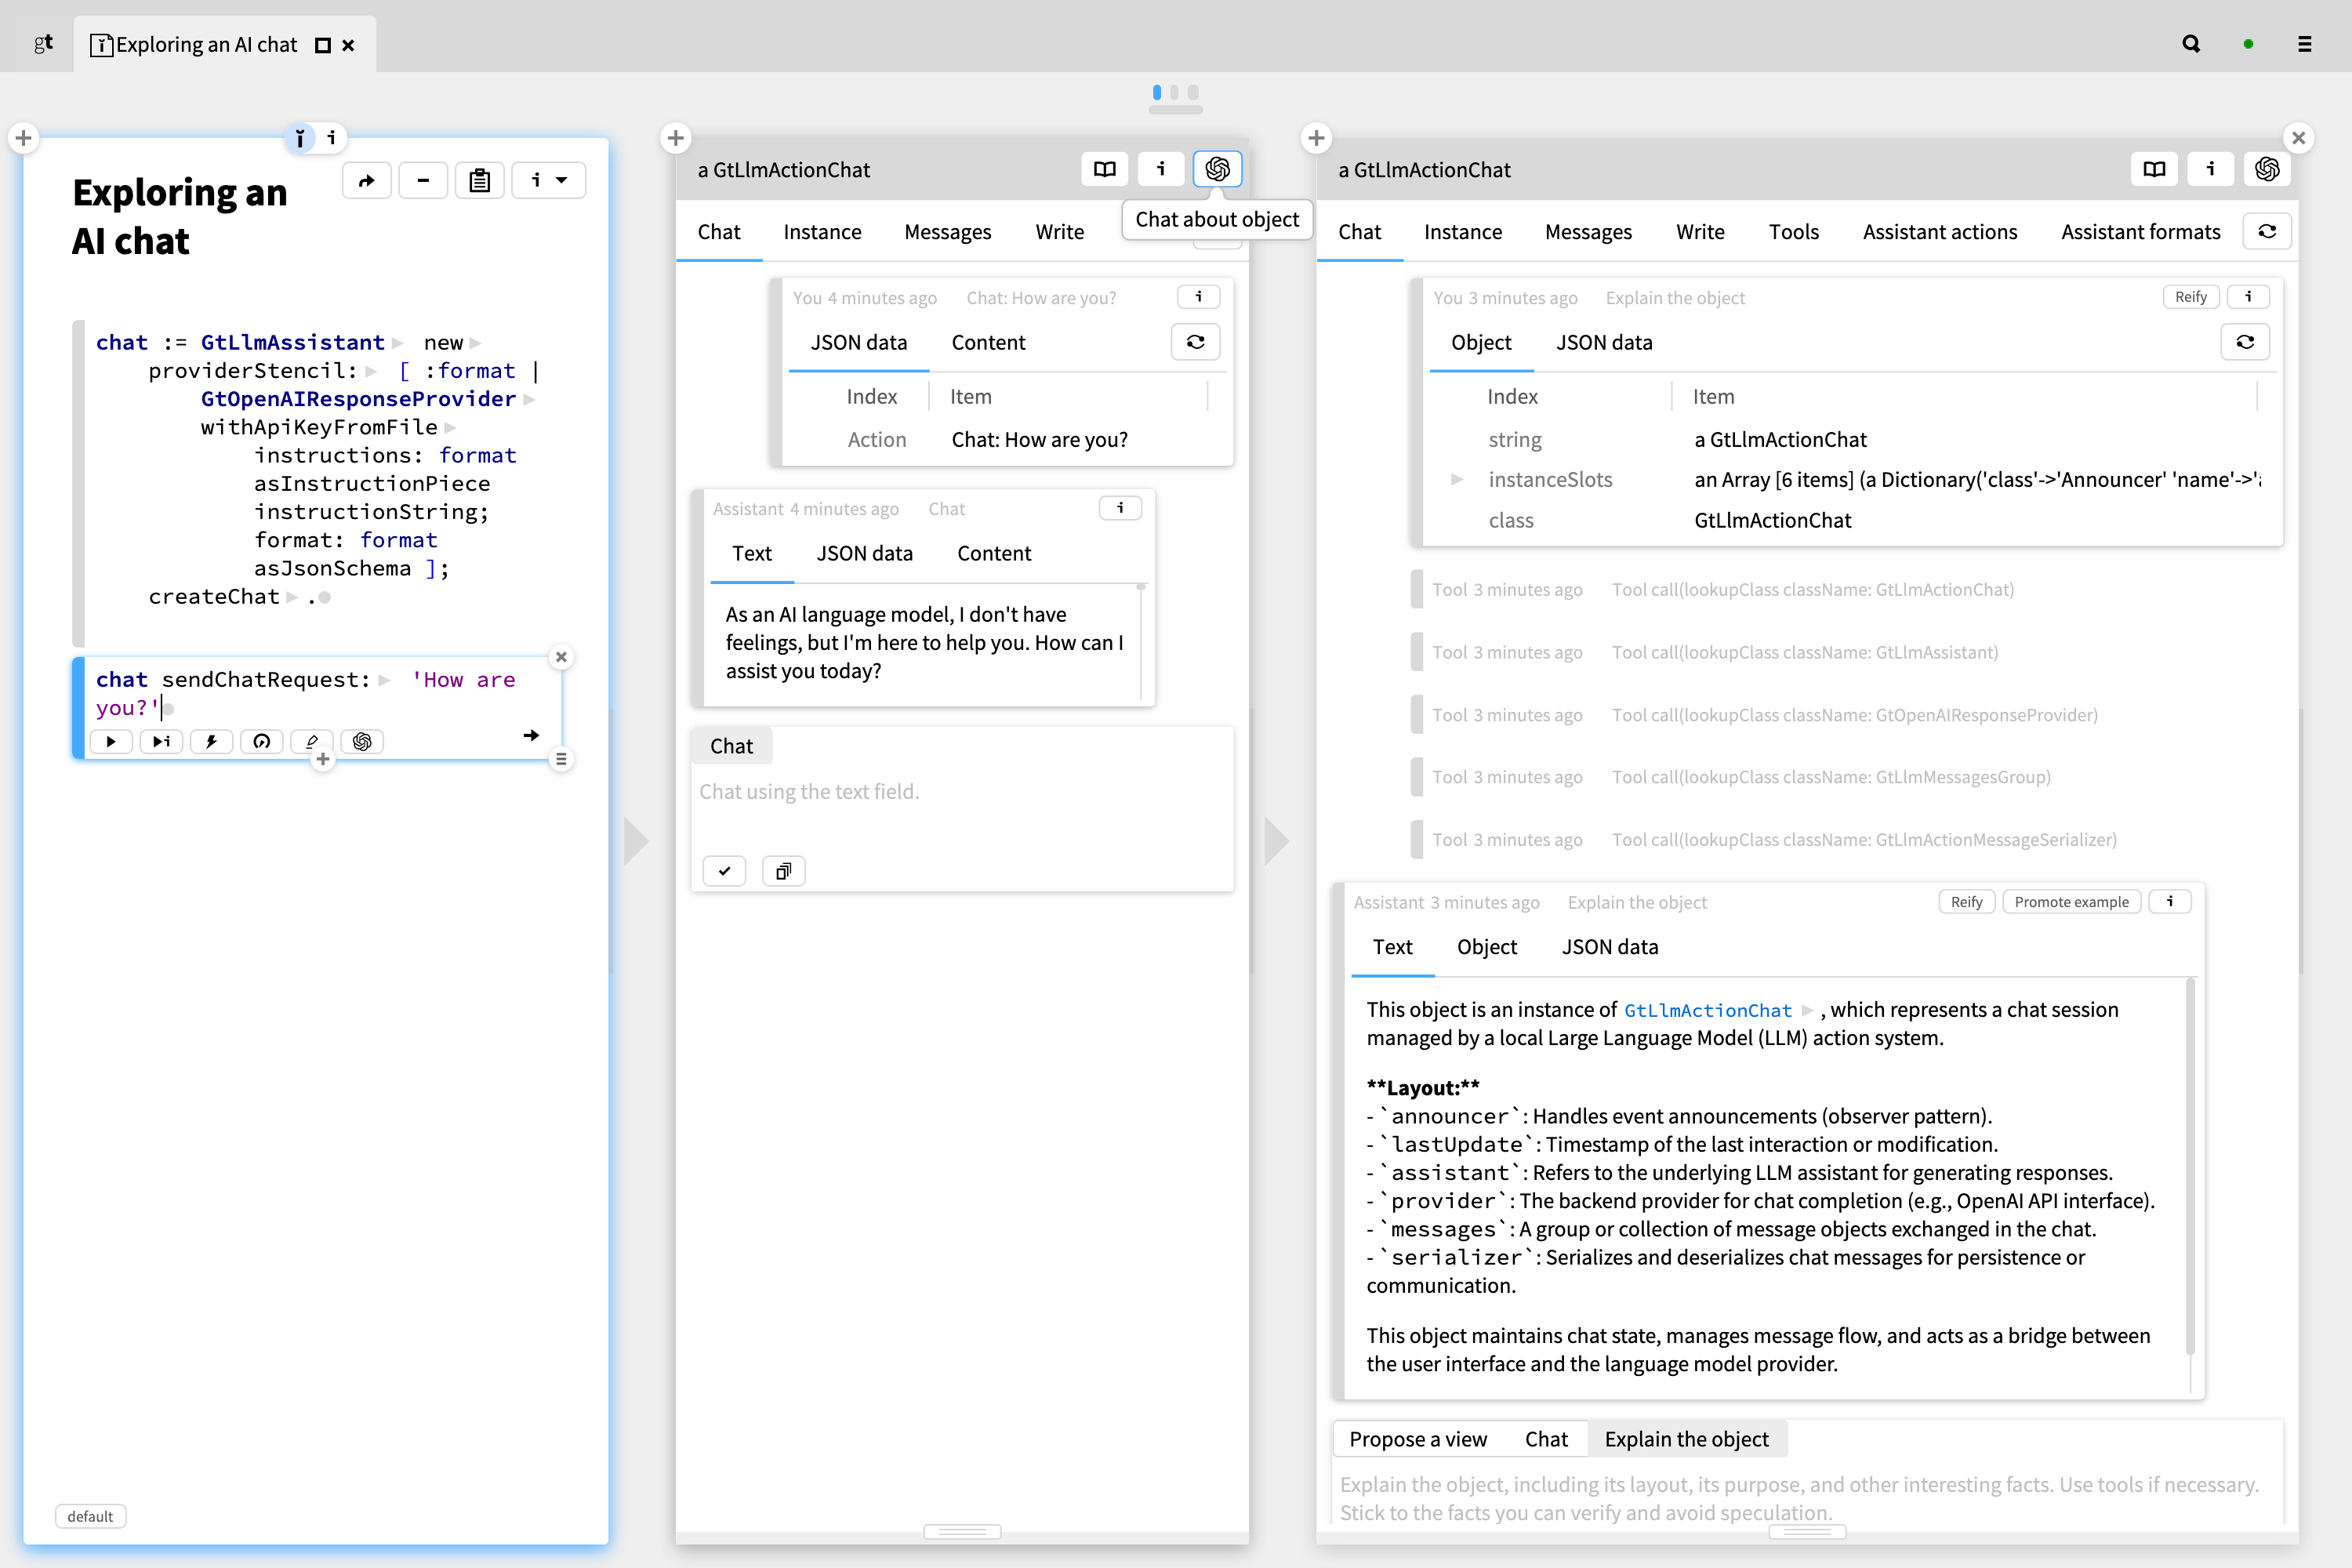Click the lightning bolt debug button

(211, 741)
